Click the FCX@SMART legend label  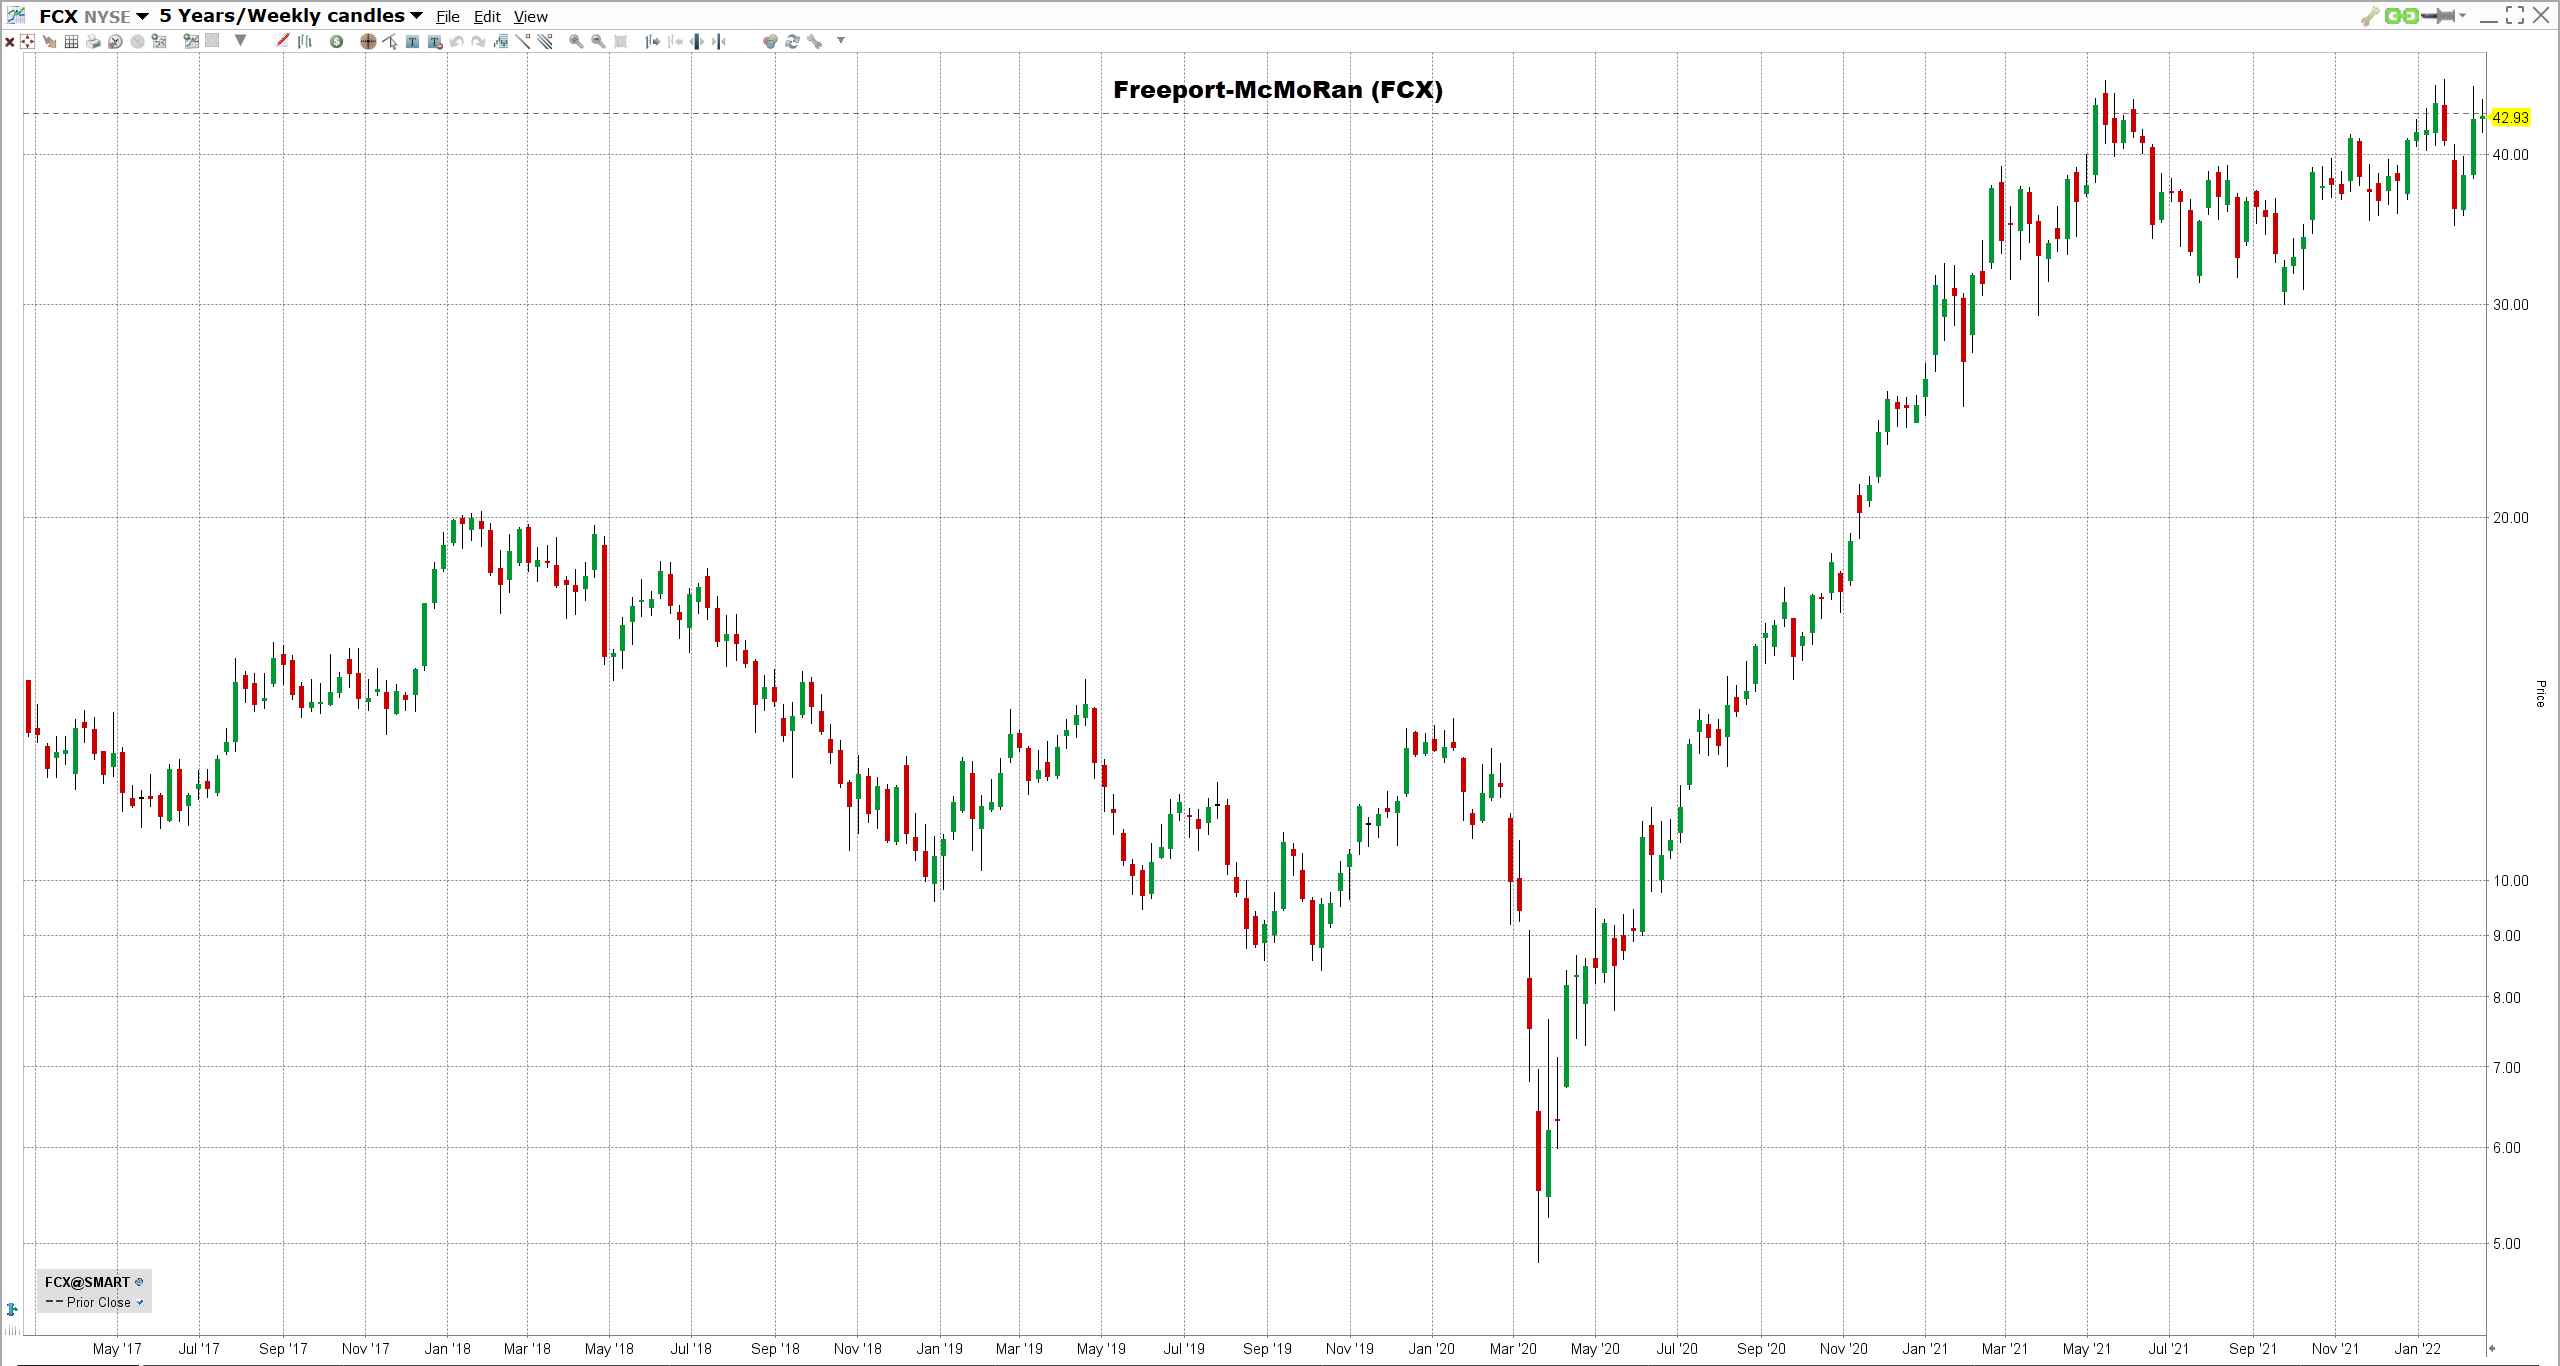click(x=87, y=1282)
